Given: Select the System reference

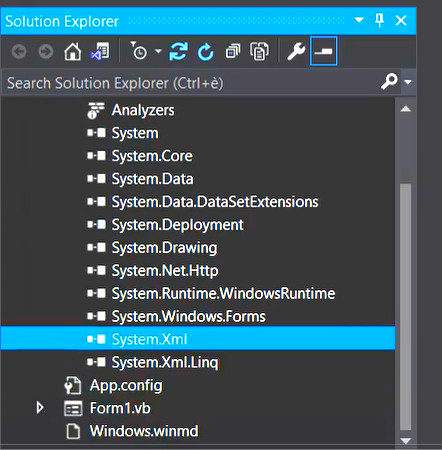Looking at the screenshot, I should [135, 133].
